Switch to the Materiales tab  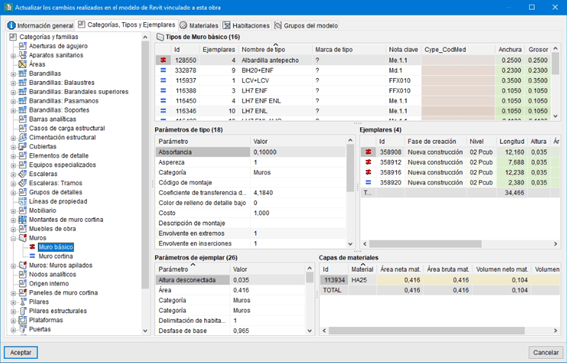199,25
